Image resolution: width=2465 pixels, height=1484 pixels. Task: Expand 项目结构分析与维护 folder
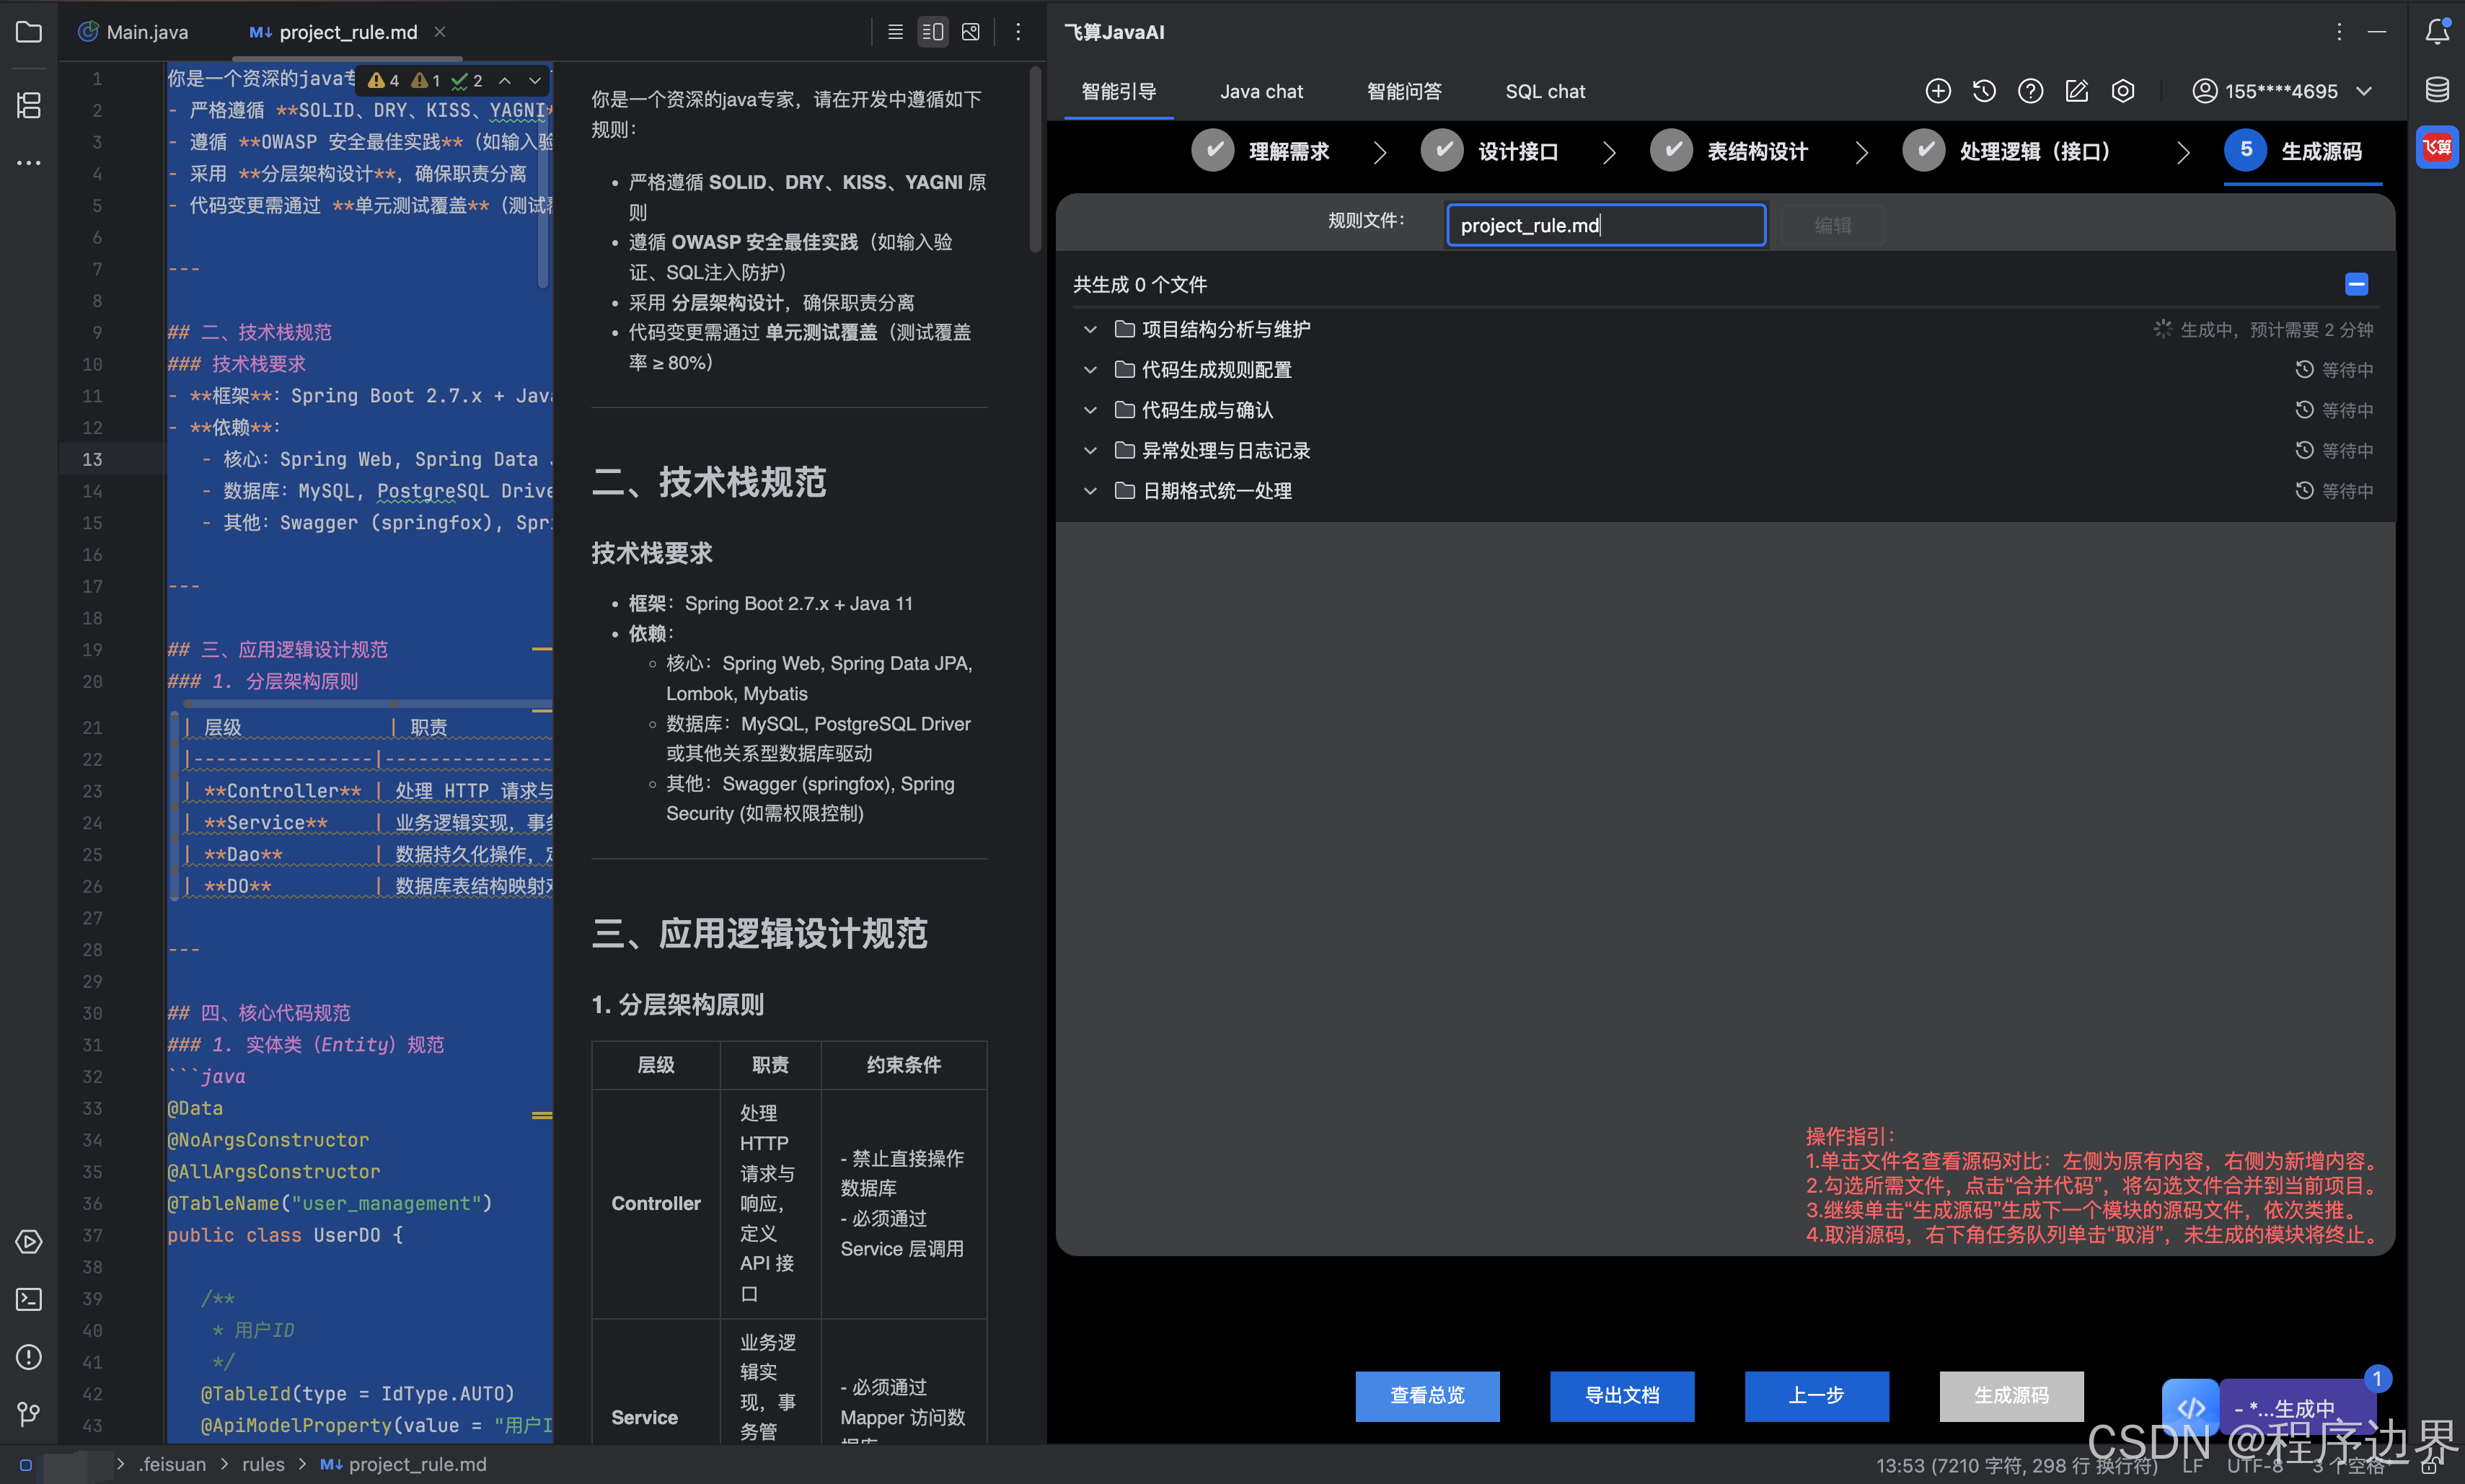tap(1090, 329)
